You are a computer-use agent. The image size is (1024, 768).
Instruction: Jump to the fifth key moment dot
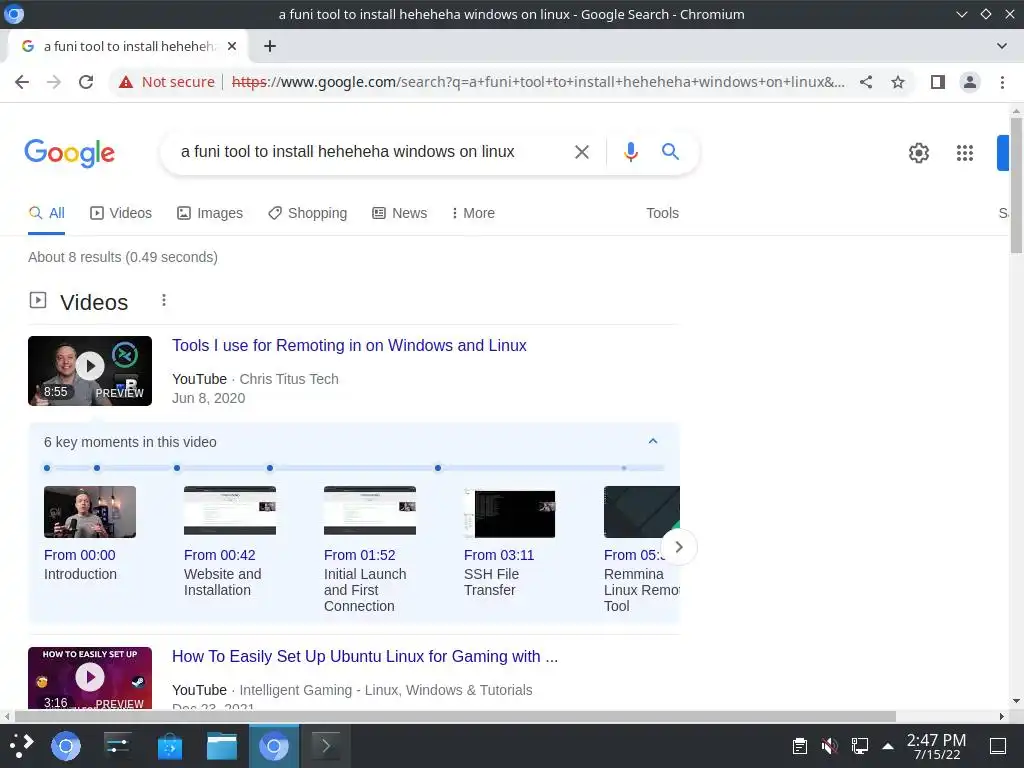[x=438, y=468]
